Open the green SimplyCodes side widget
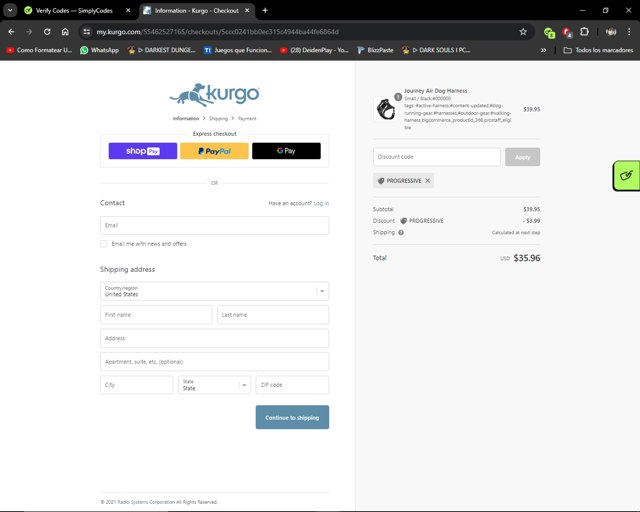The height and width of the screenshot is (512, 640). pyautogui.click(x=627, y=176)
